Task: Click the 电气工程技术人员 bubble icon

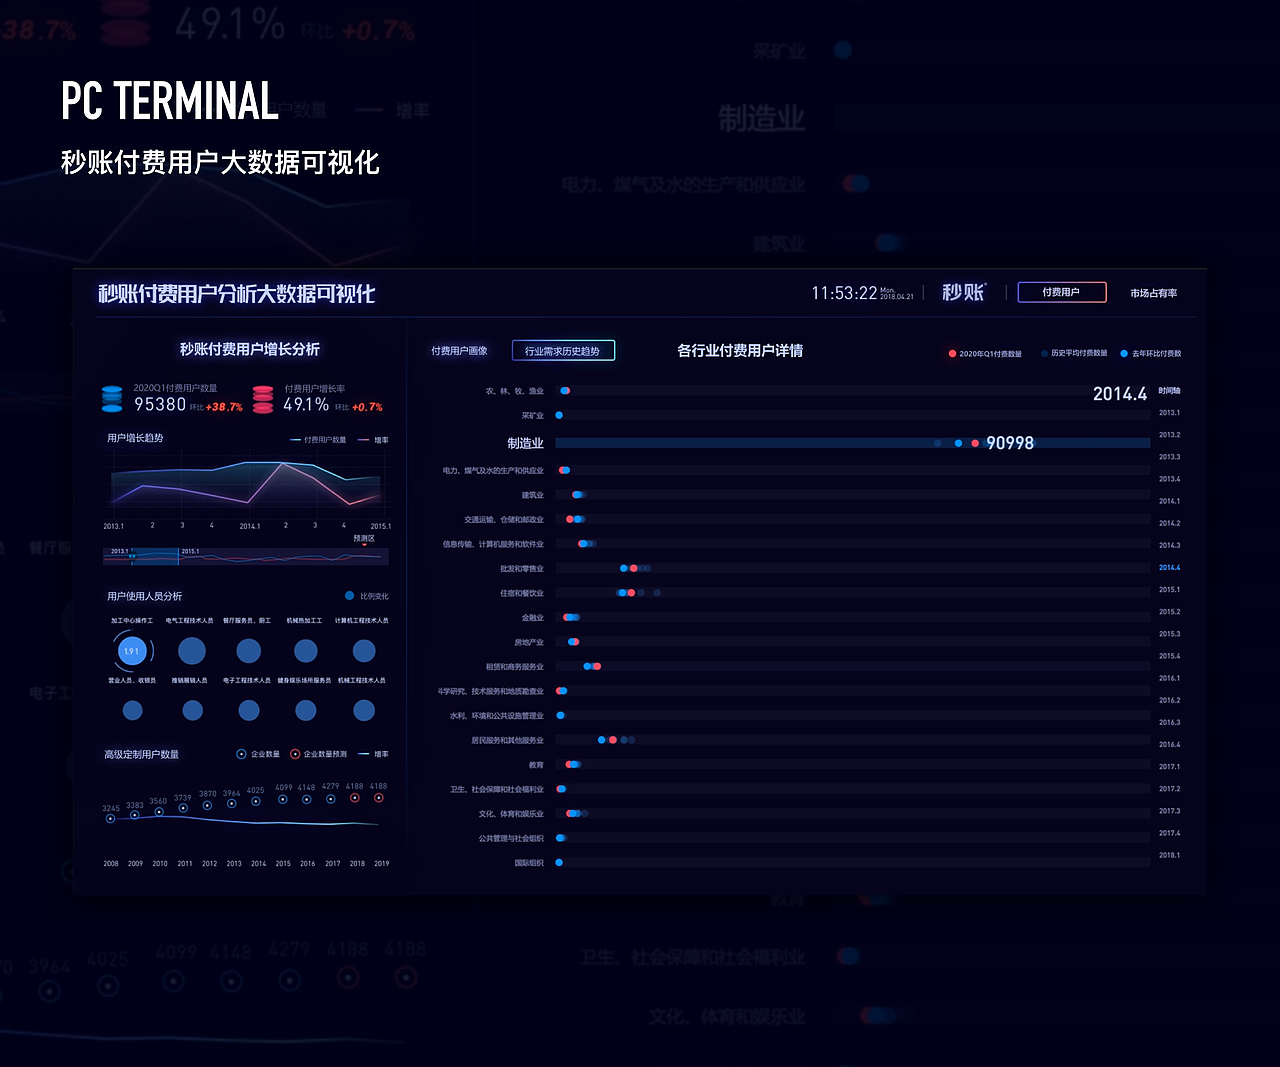Action: [192, 651]
